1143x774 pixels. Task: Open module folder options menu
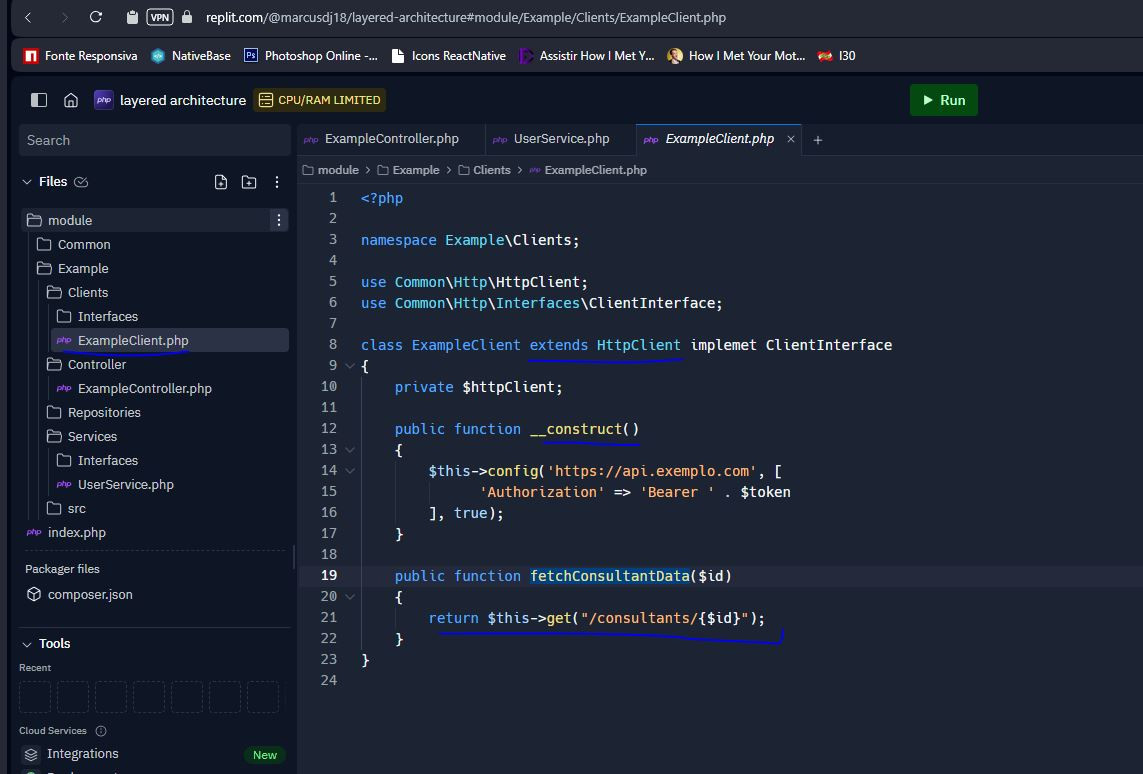[x=278, y=220]
